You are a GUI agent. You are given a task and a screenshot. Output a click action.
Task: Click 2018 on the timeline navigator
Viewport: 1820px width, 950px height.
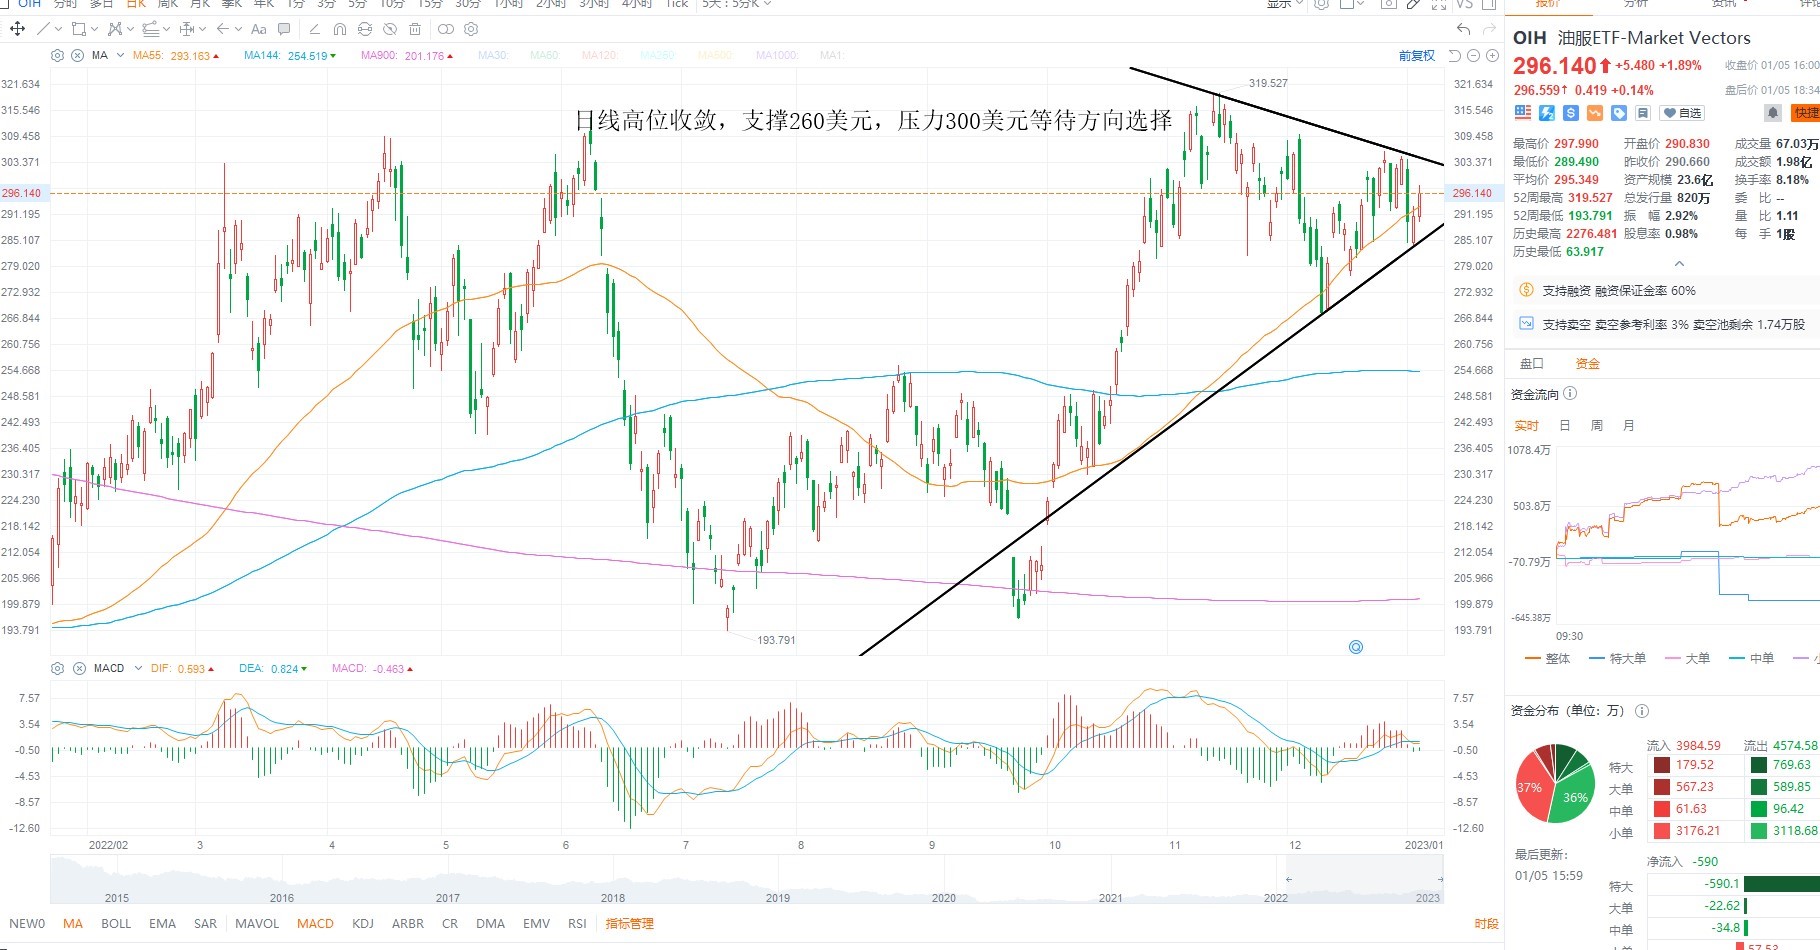(613, 897)
